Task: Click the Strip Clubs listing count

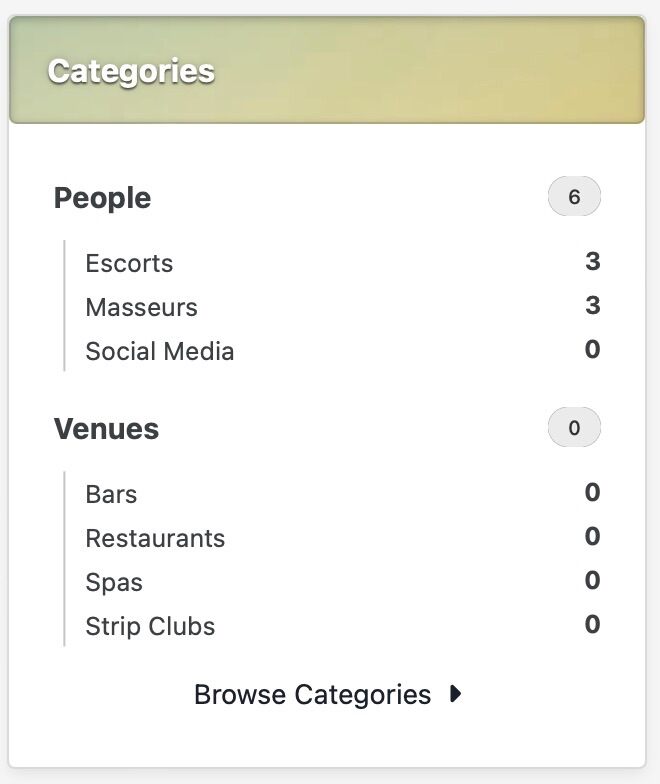Action: 592,625
